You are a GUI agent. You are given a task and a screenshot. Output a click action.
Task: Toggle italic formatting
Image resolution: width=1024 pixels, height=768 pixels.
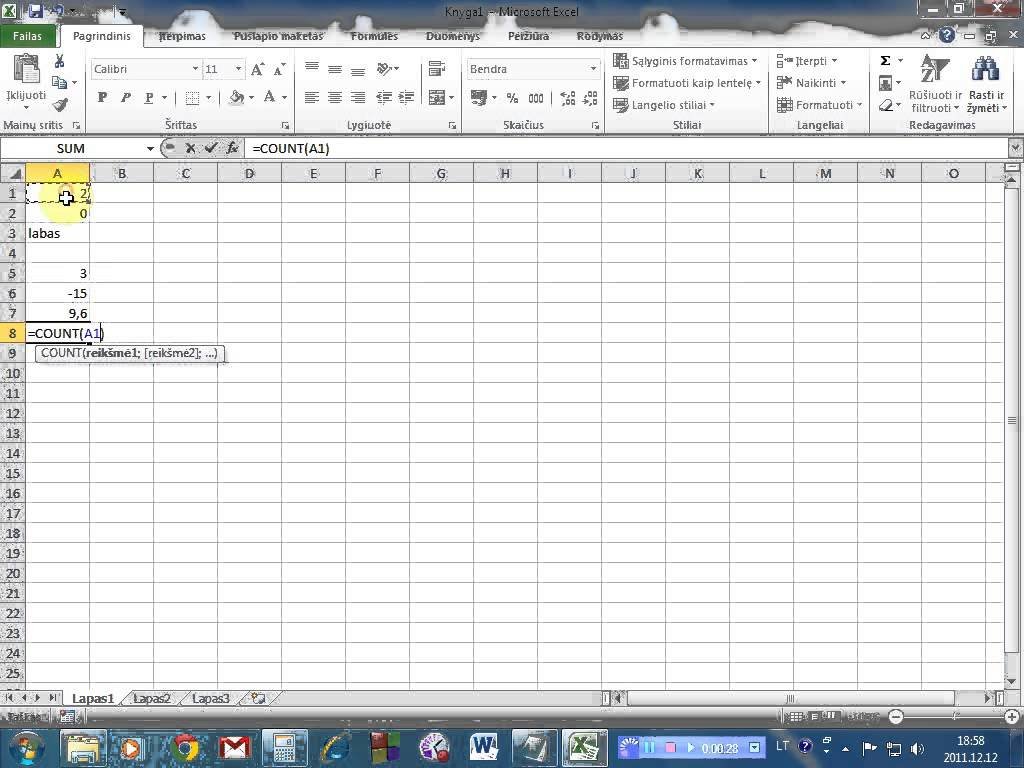125,97
